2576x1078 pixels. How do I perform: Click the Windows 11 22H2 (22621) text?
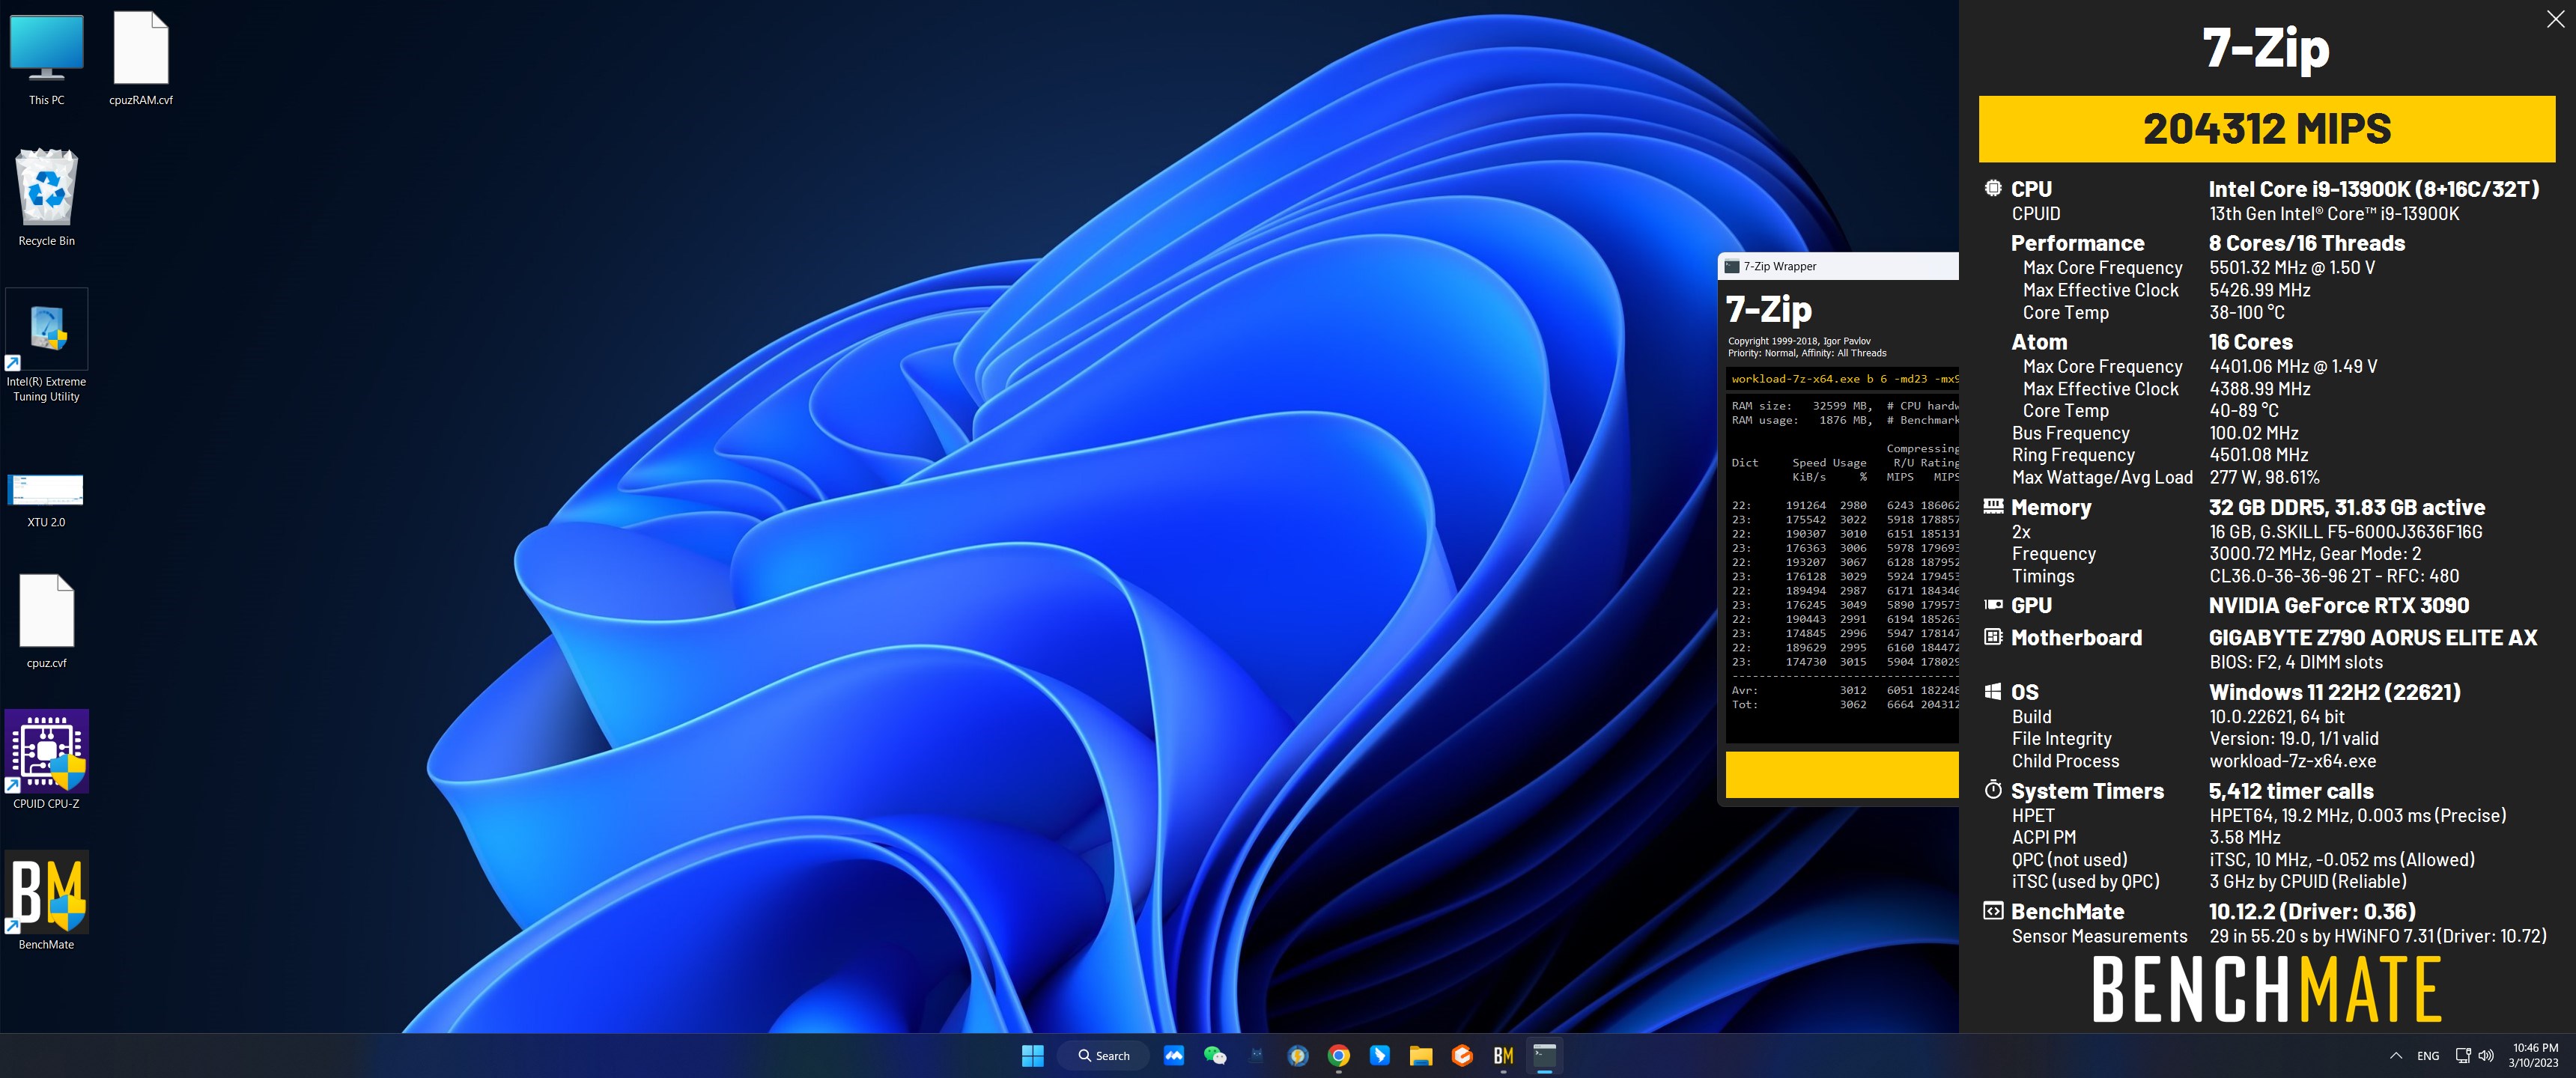[2335, 692]
